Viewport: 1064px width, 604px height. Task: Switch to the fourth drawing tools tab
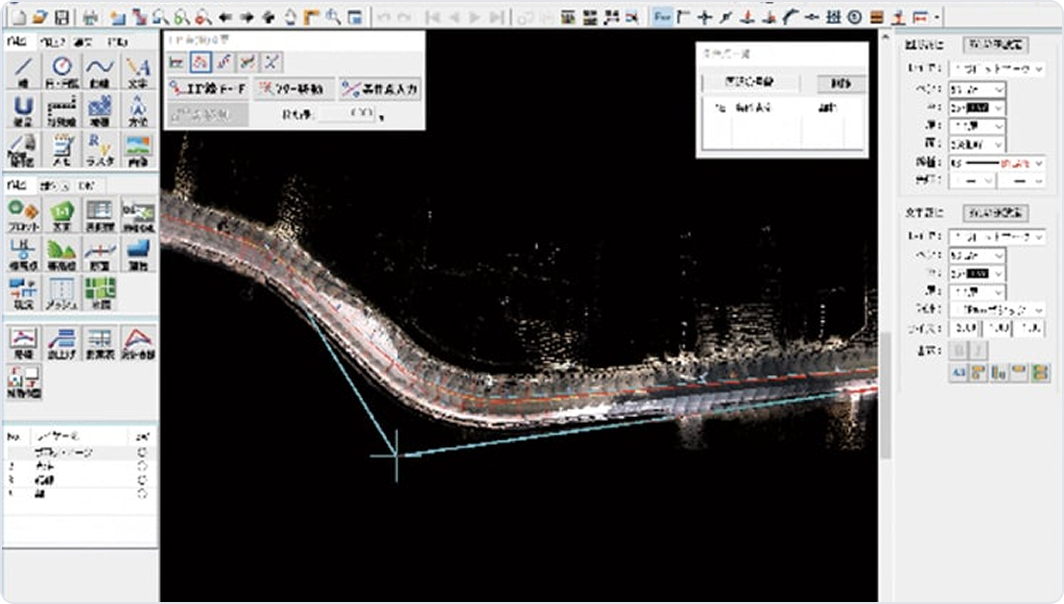pyautogui.click(x=117, y=42)
